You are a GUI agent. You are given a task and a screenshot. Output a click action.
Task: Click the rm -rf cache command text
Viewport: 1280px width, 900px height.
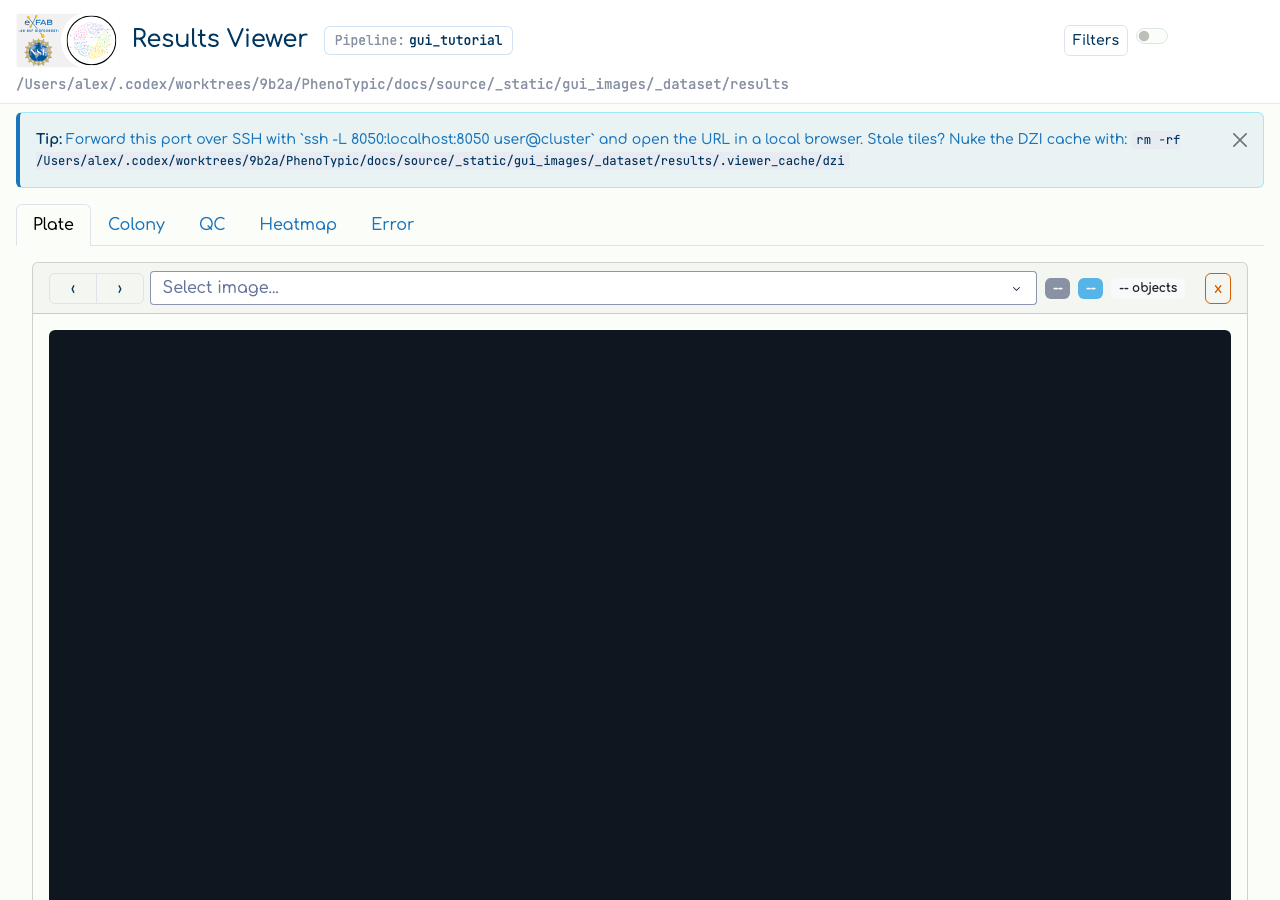pyautogui.click(x=608, y=150)
